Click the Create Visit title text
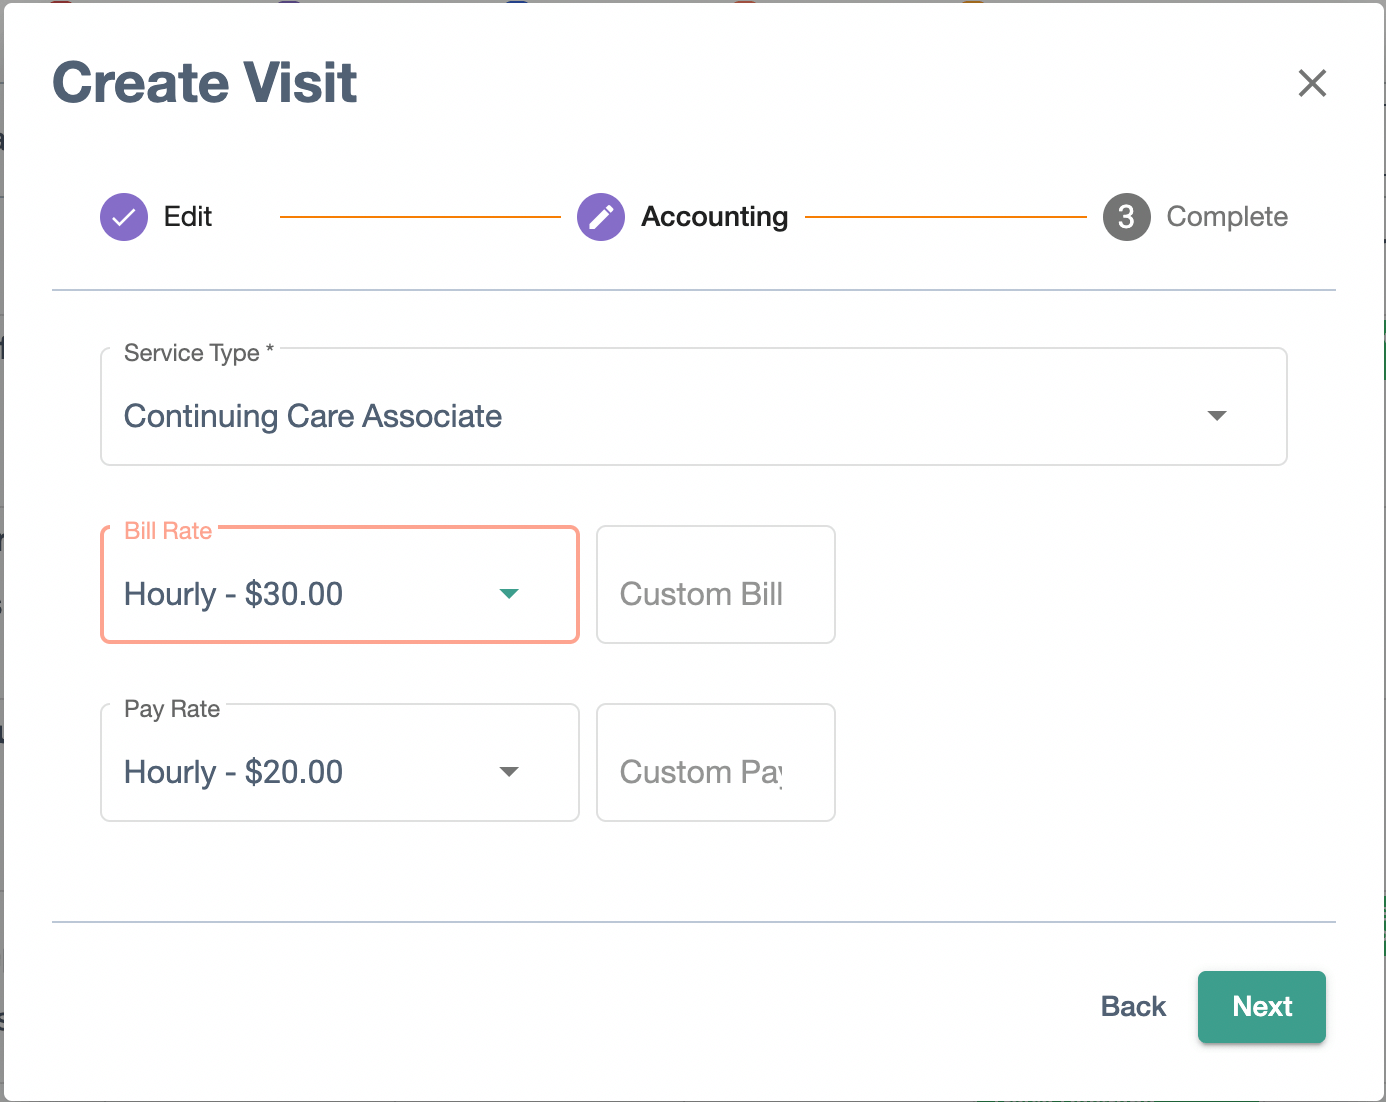Image resolution: width=1386 pixels, height=1102 pixels. [x=204, y=83]
